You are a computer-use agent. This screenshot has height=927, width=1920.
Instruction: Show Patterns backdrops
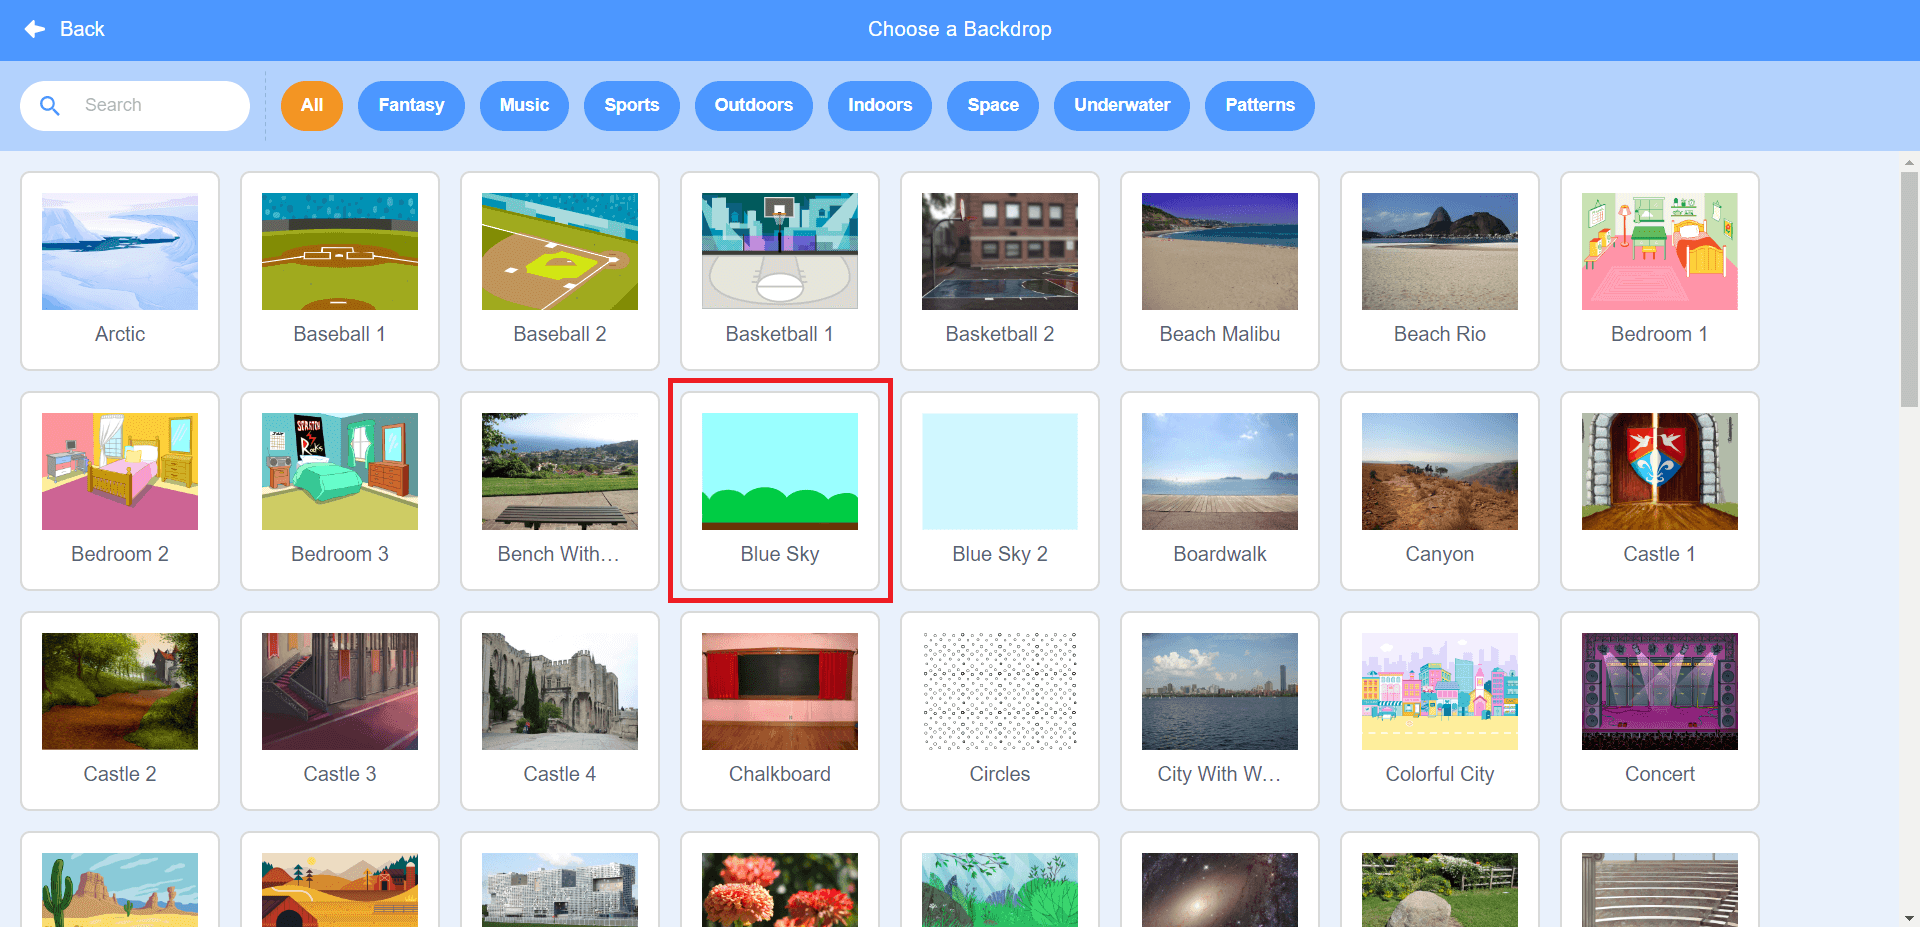click(1259, 105)
